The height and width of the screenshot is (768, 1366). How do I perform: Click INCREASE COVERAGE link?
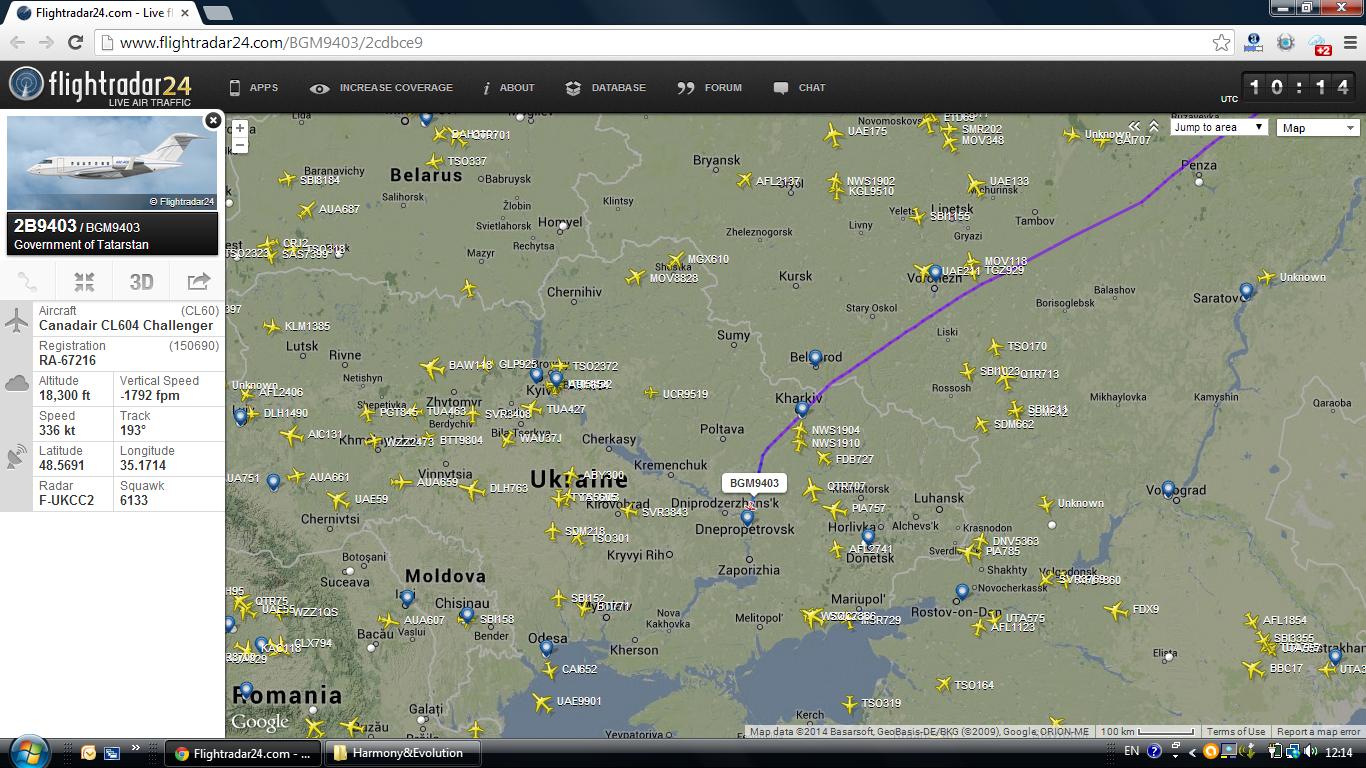coord(382,88)
